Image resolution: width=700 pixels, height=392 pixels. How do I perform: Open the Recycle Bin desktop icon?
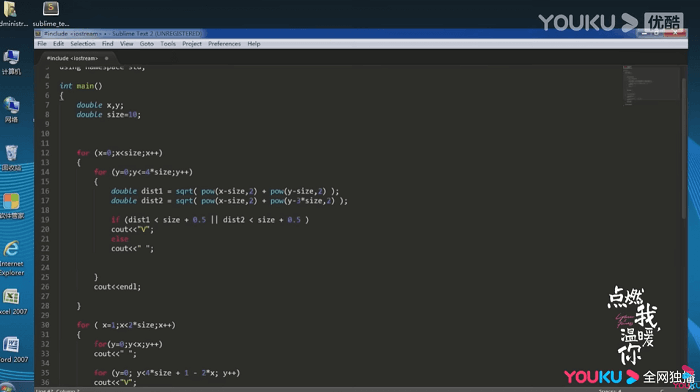[x=11, y=158]
